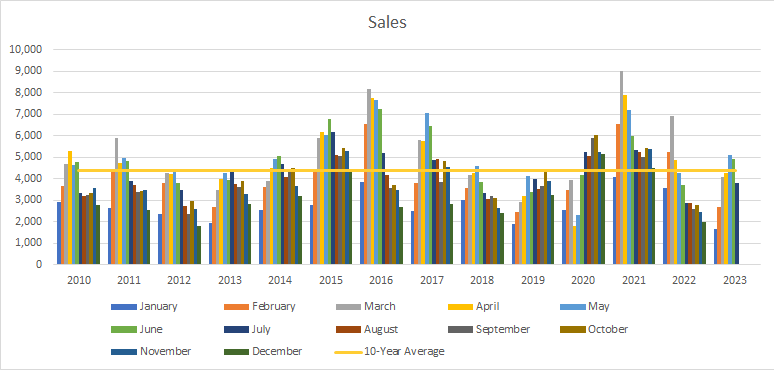Click the October legend entry
The width and height of the screenshot is (774, 370).
click(x=594, y=329)
